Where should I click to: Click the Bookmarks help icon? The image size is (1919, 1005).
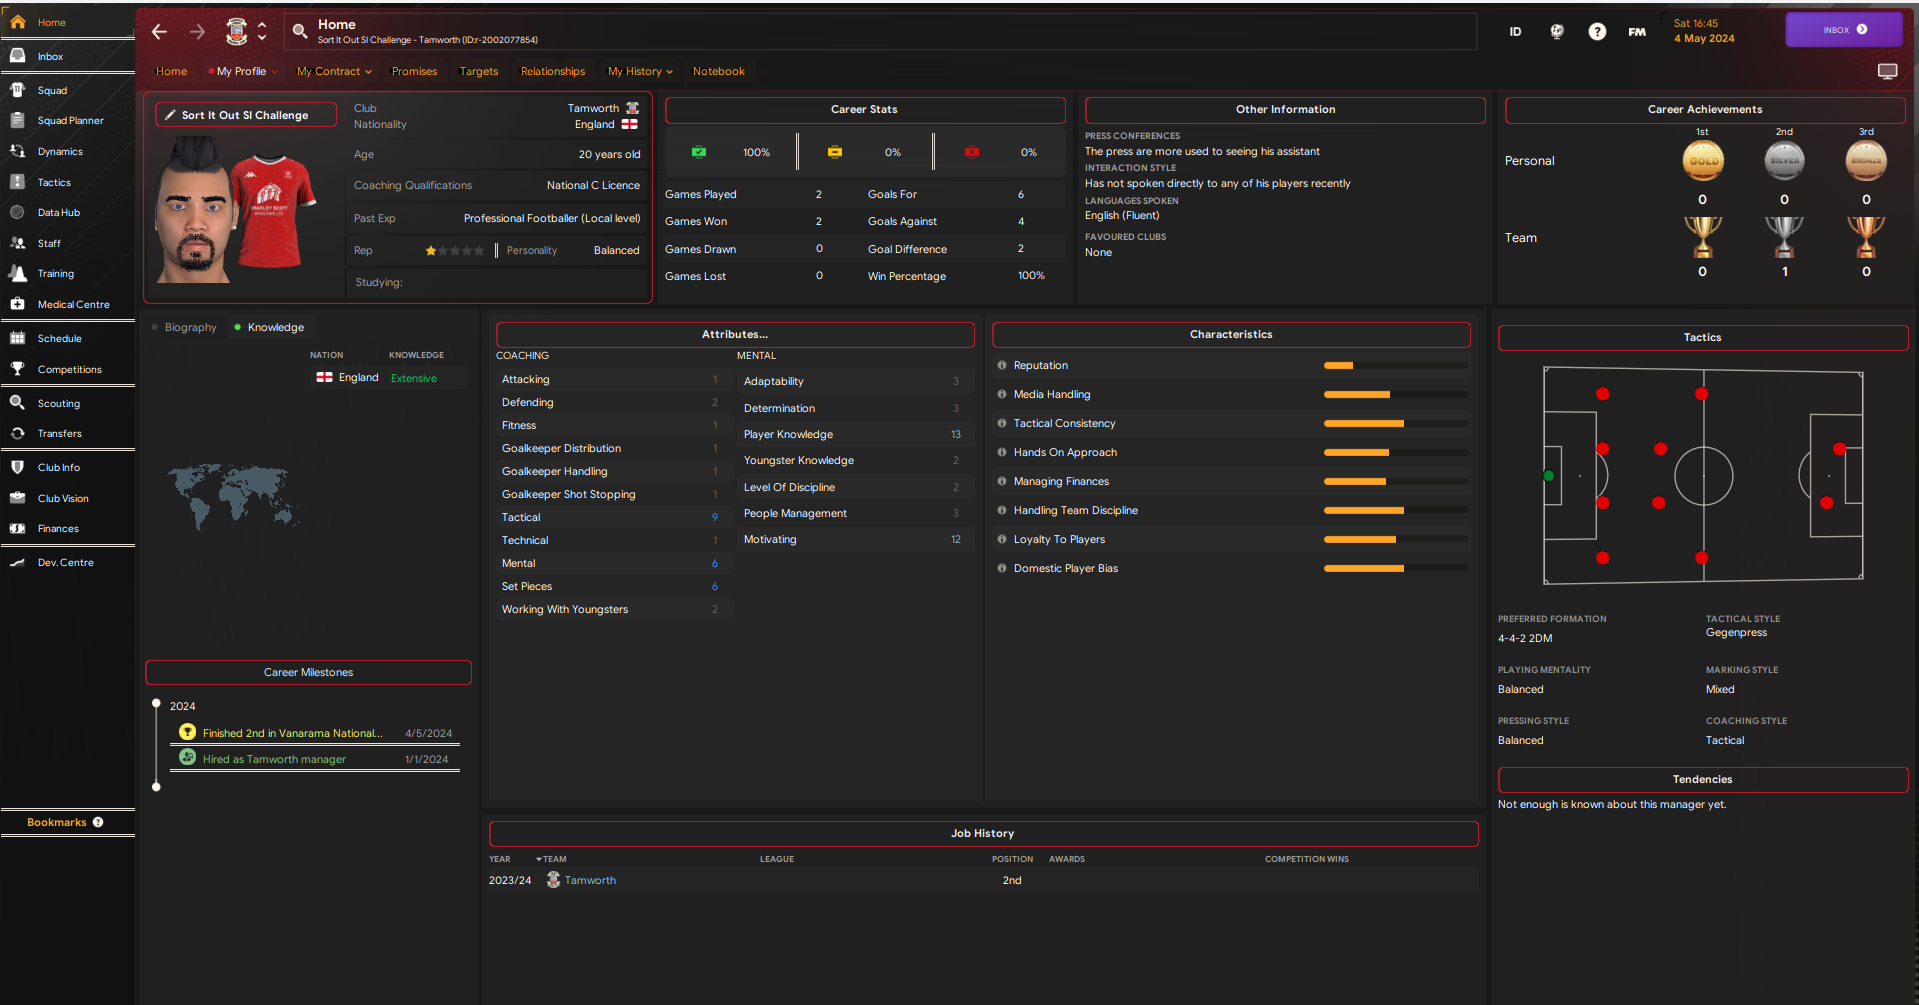click(x=98, y=822)
